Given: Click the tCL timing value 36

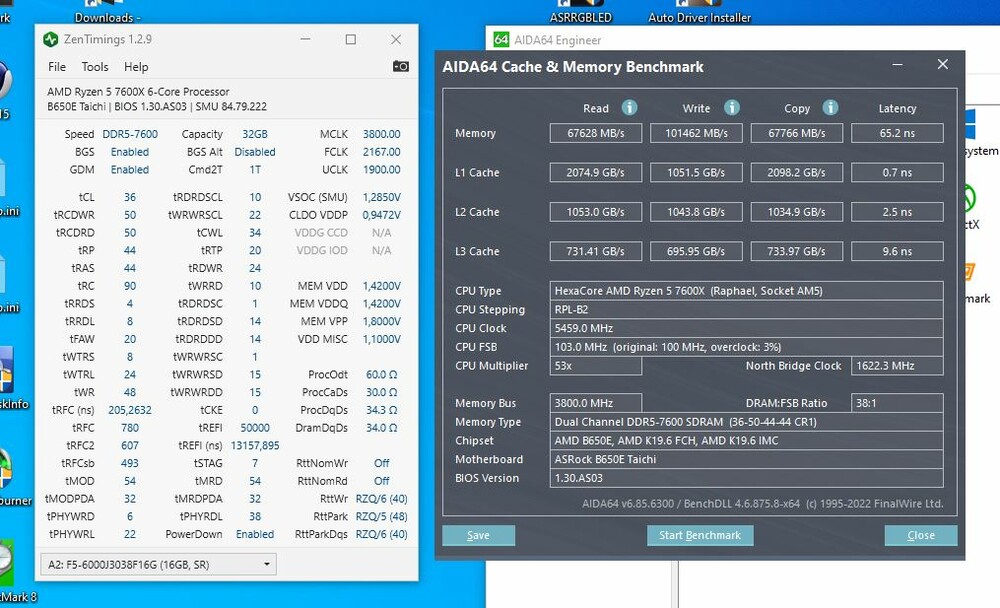Looking at the screenshot, I should (x=129, y=198).
